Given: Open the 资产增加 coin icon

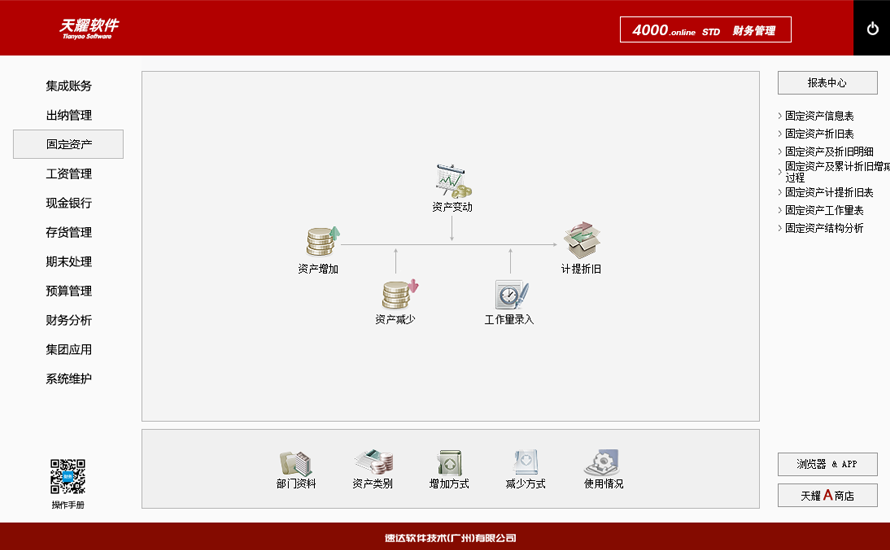Looking at the screenshot, I should pos(322,241).
